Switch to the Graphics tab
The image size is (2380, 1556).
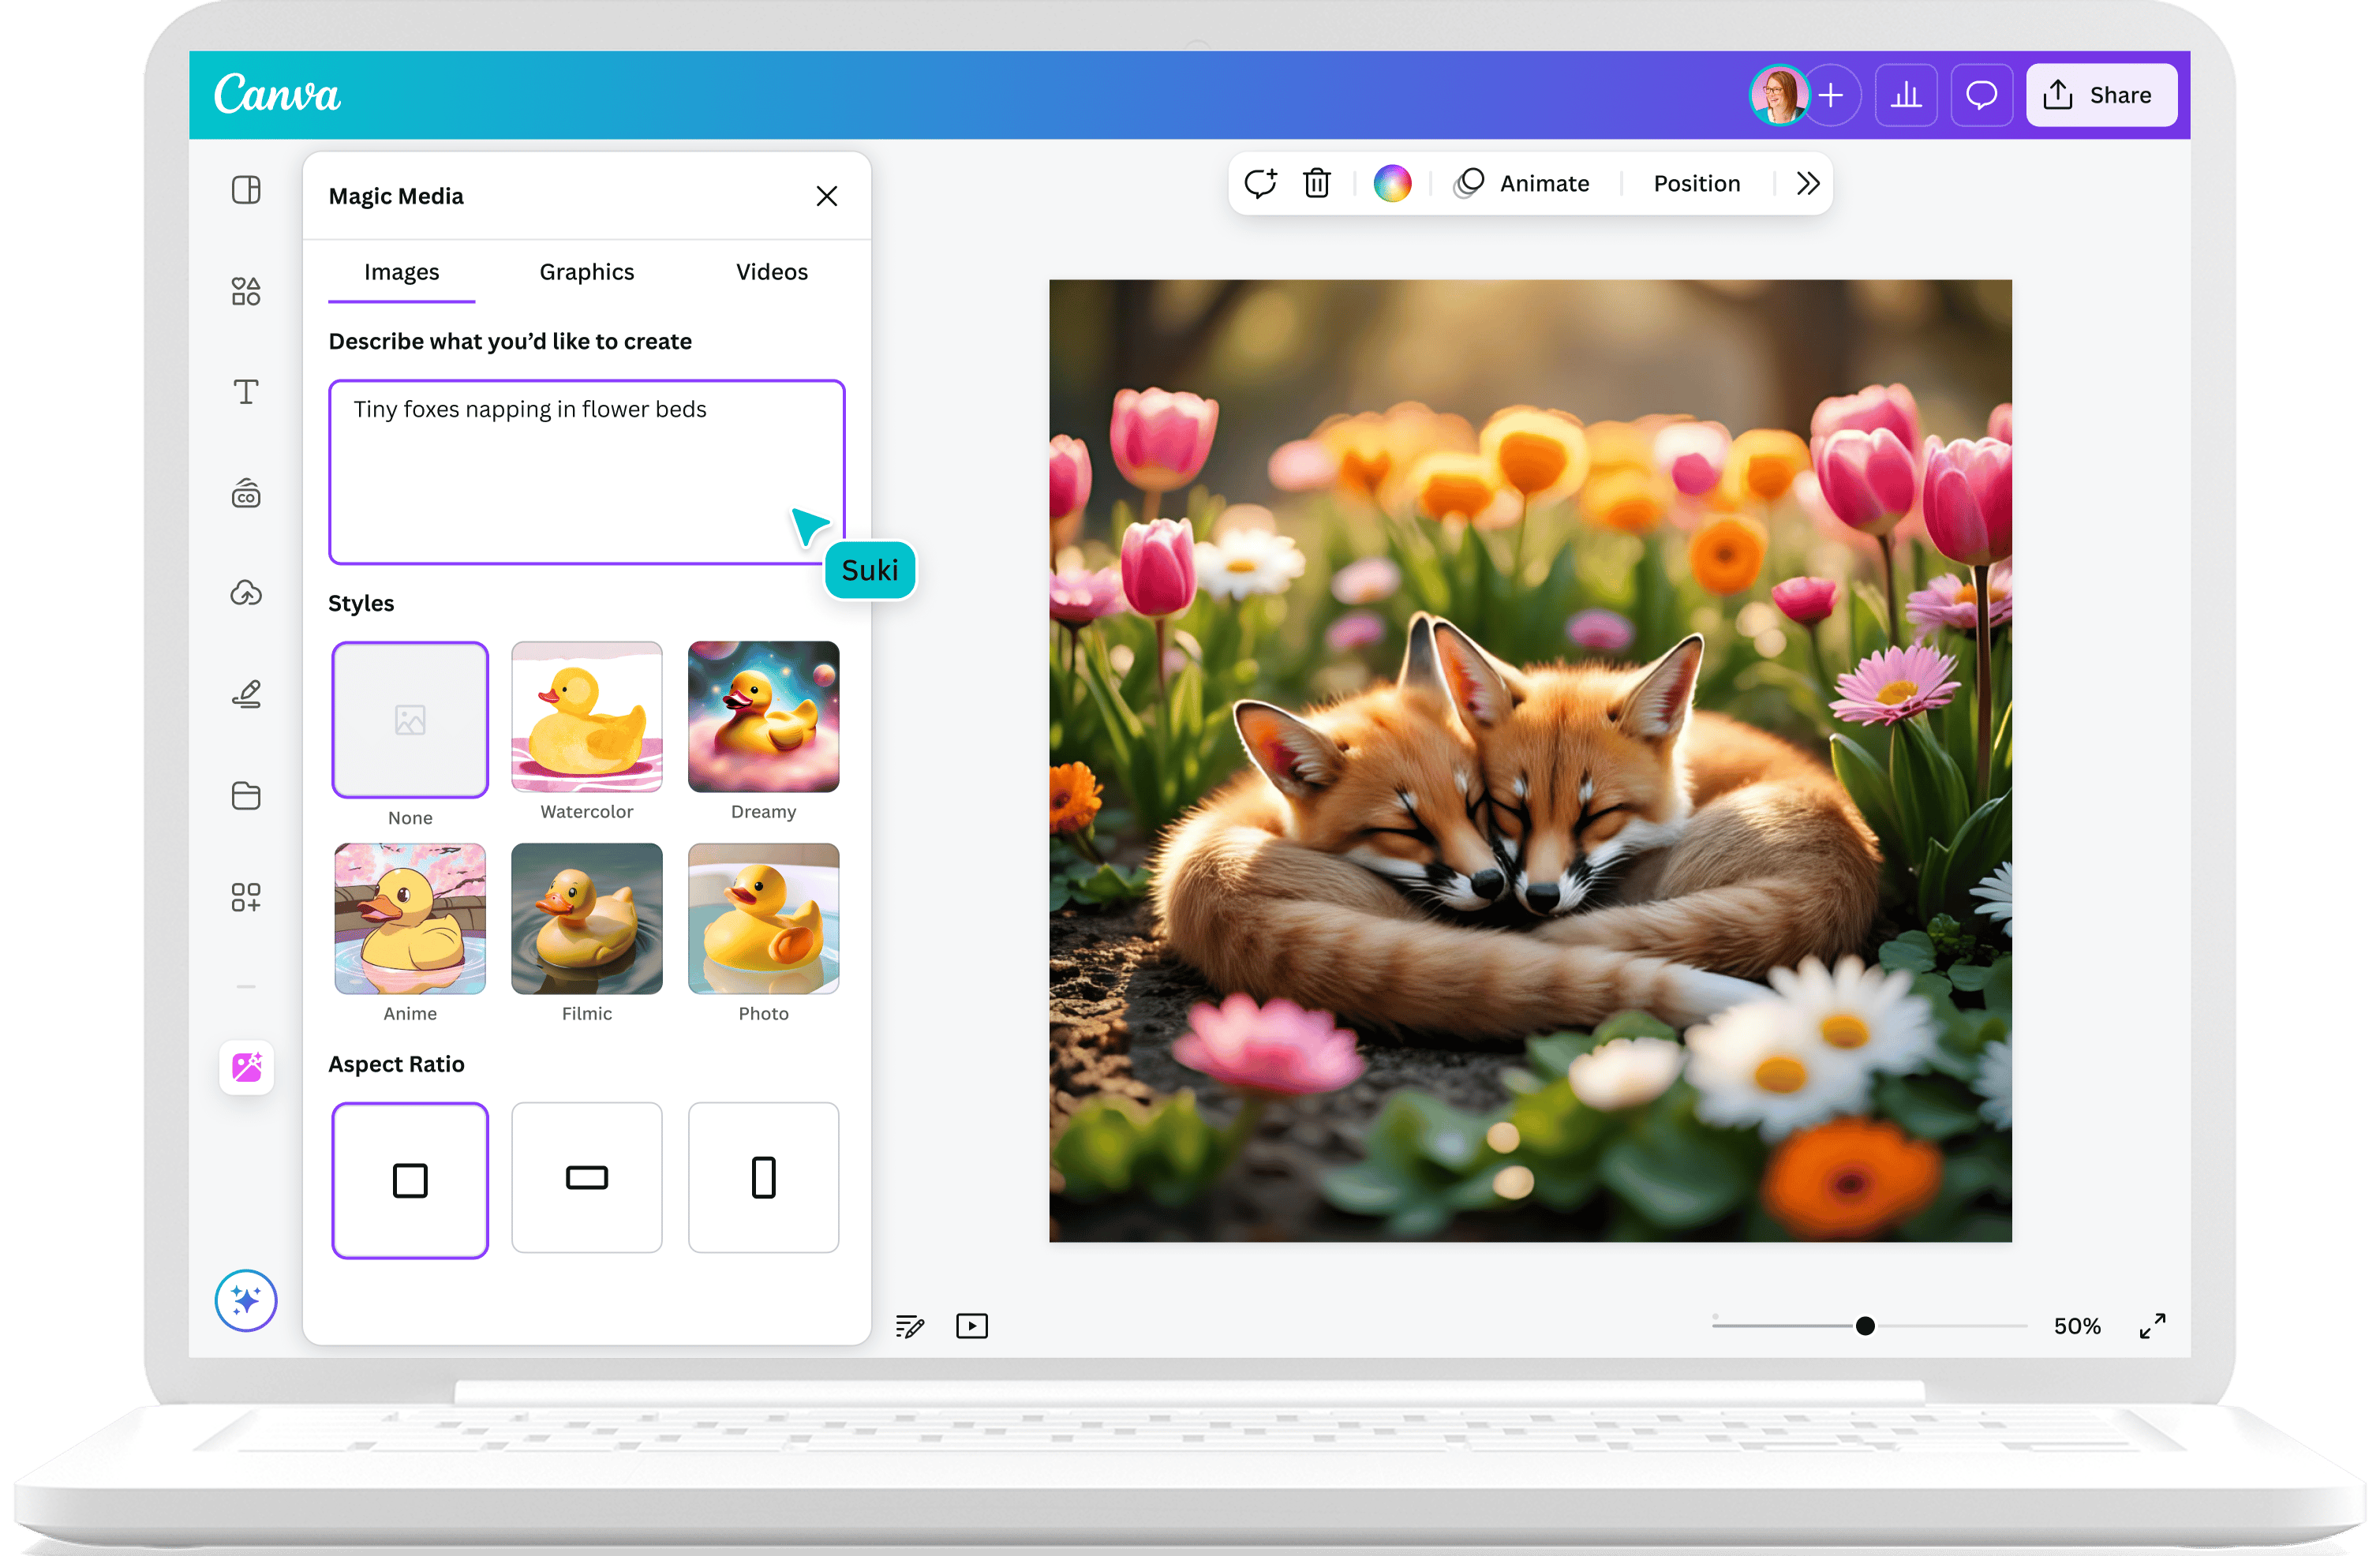click(587, 272)
